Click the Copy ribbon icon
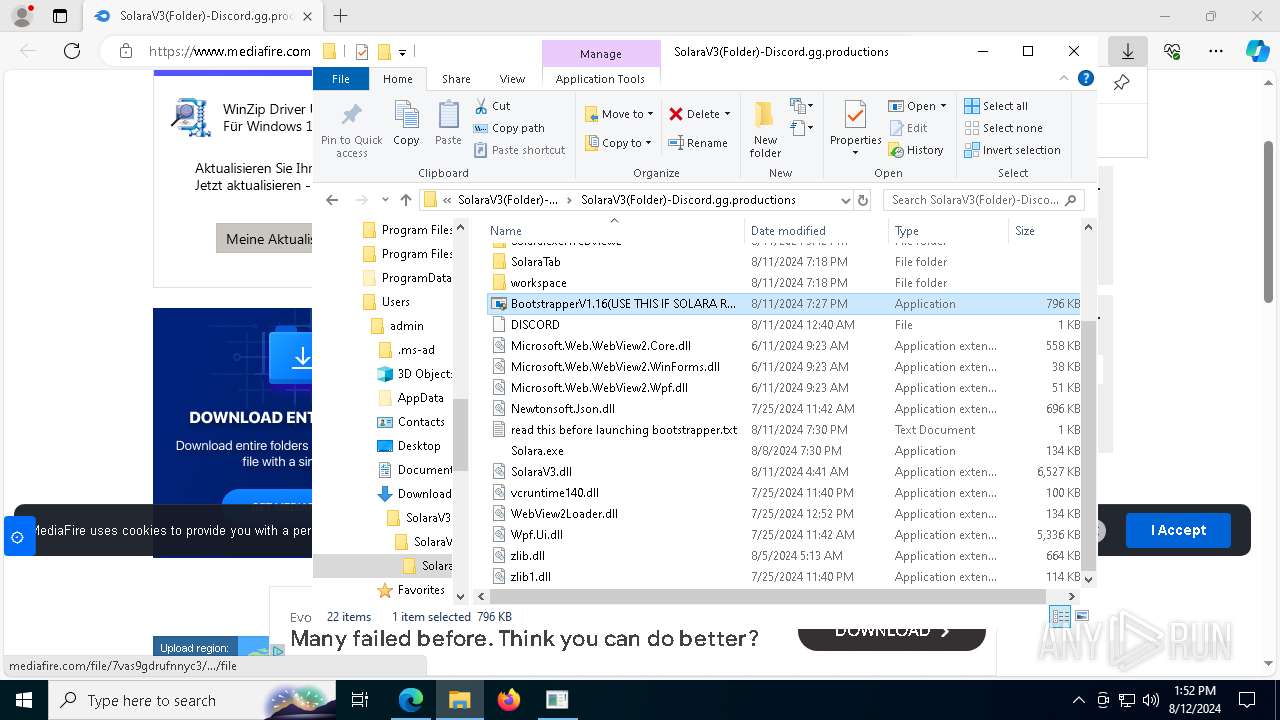This screenshot has width=1280, height=720. (406, 123)
